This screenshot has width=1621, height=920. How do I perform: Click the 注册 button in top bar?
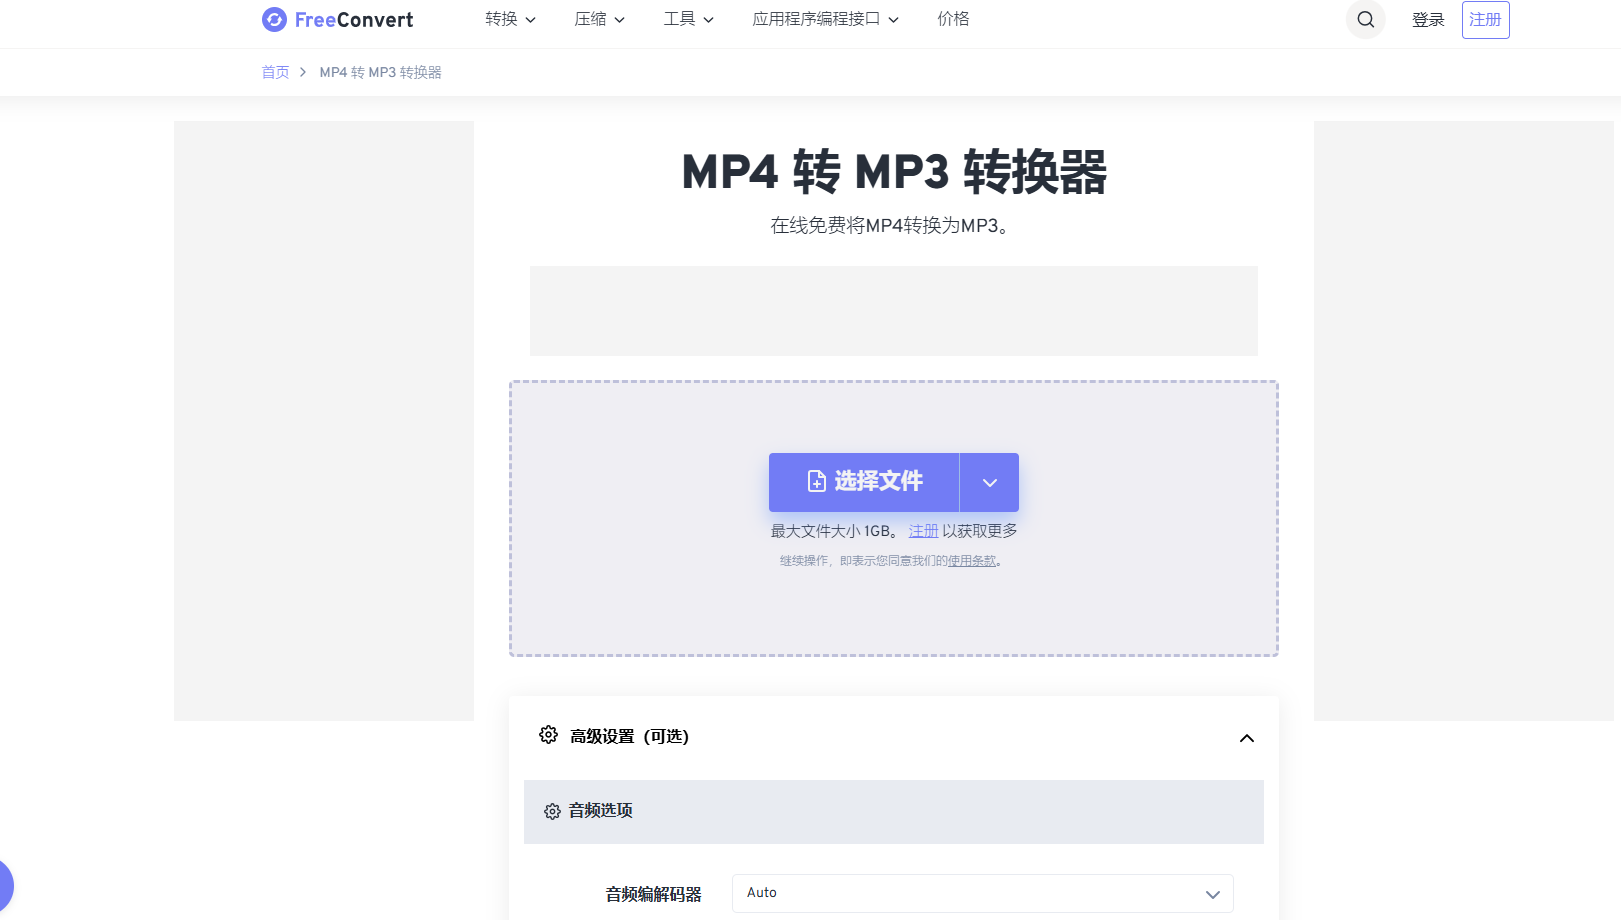(1485, 19)
